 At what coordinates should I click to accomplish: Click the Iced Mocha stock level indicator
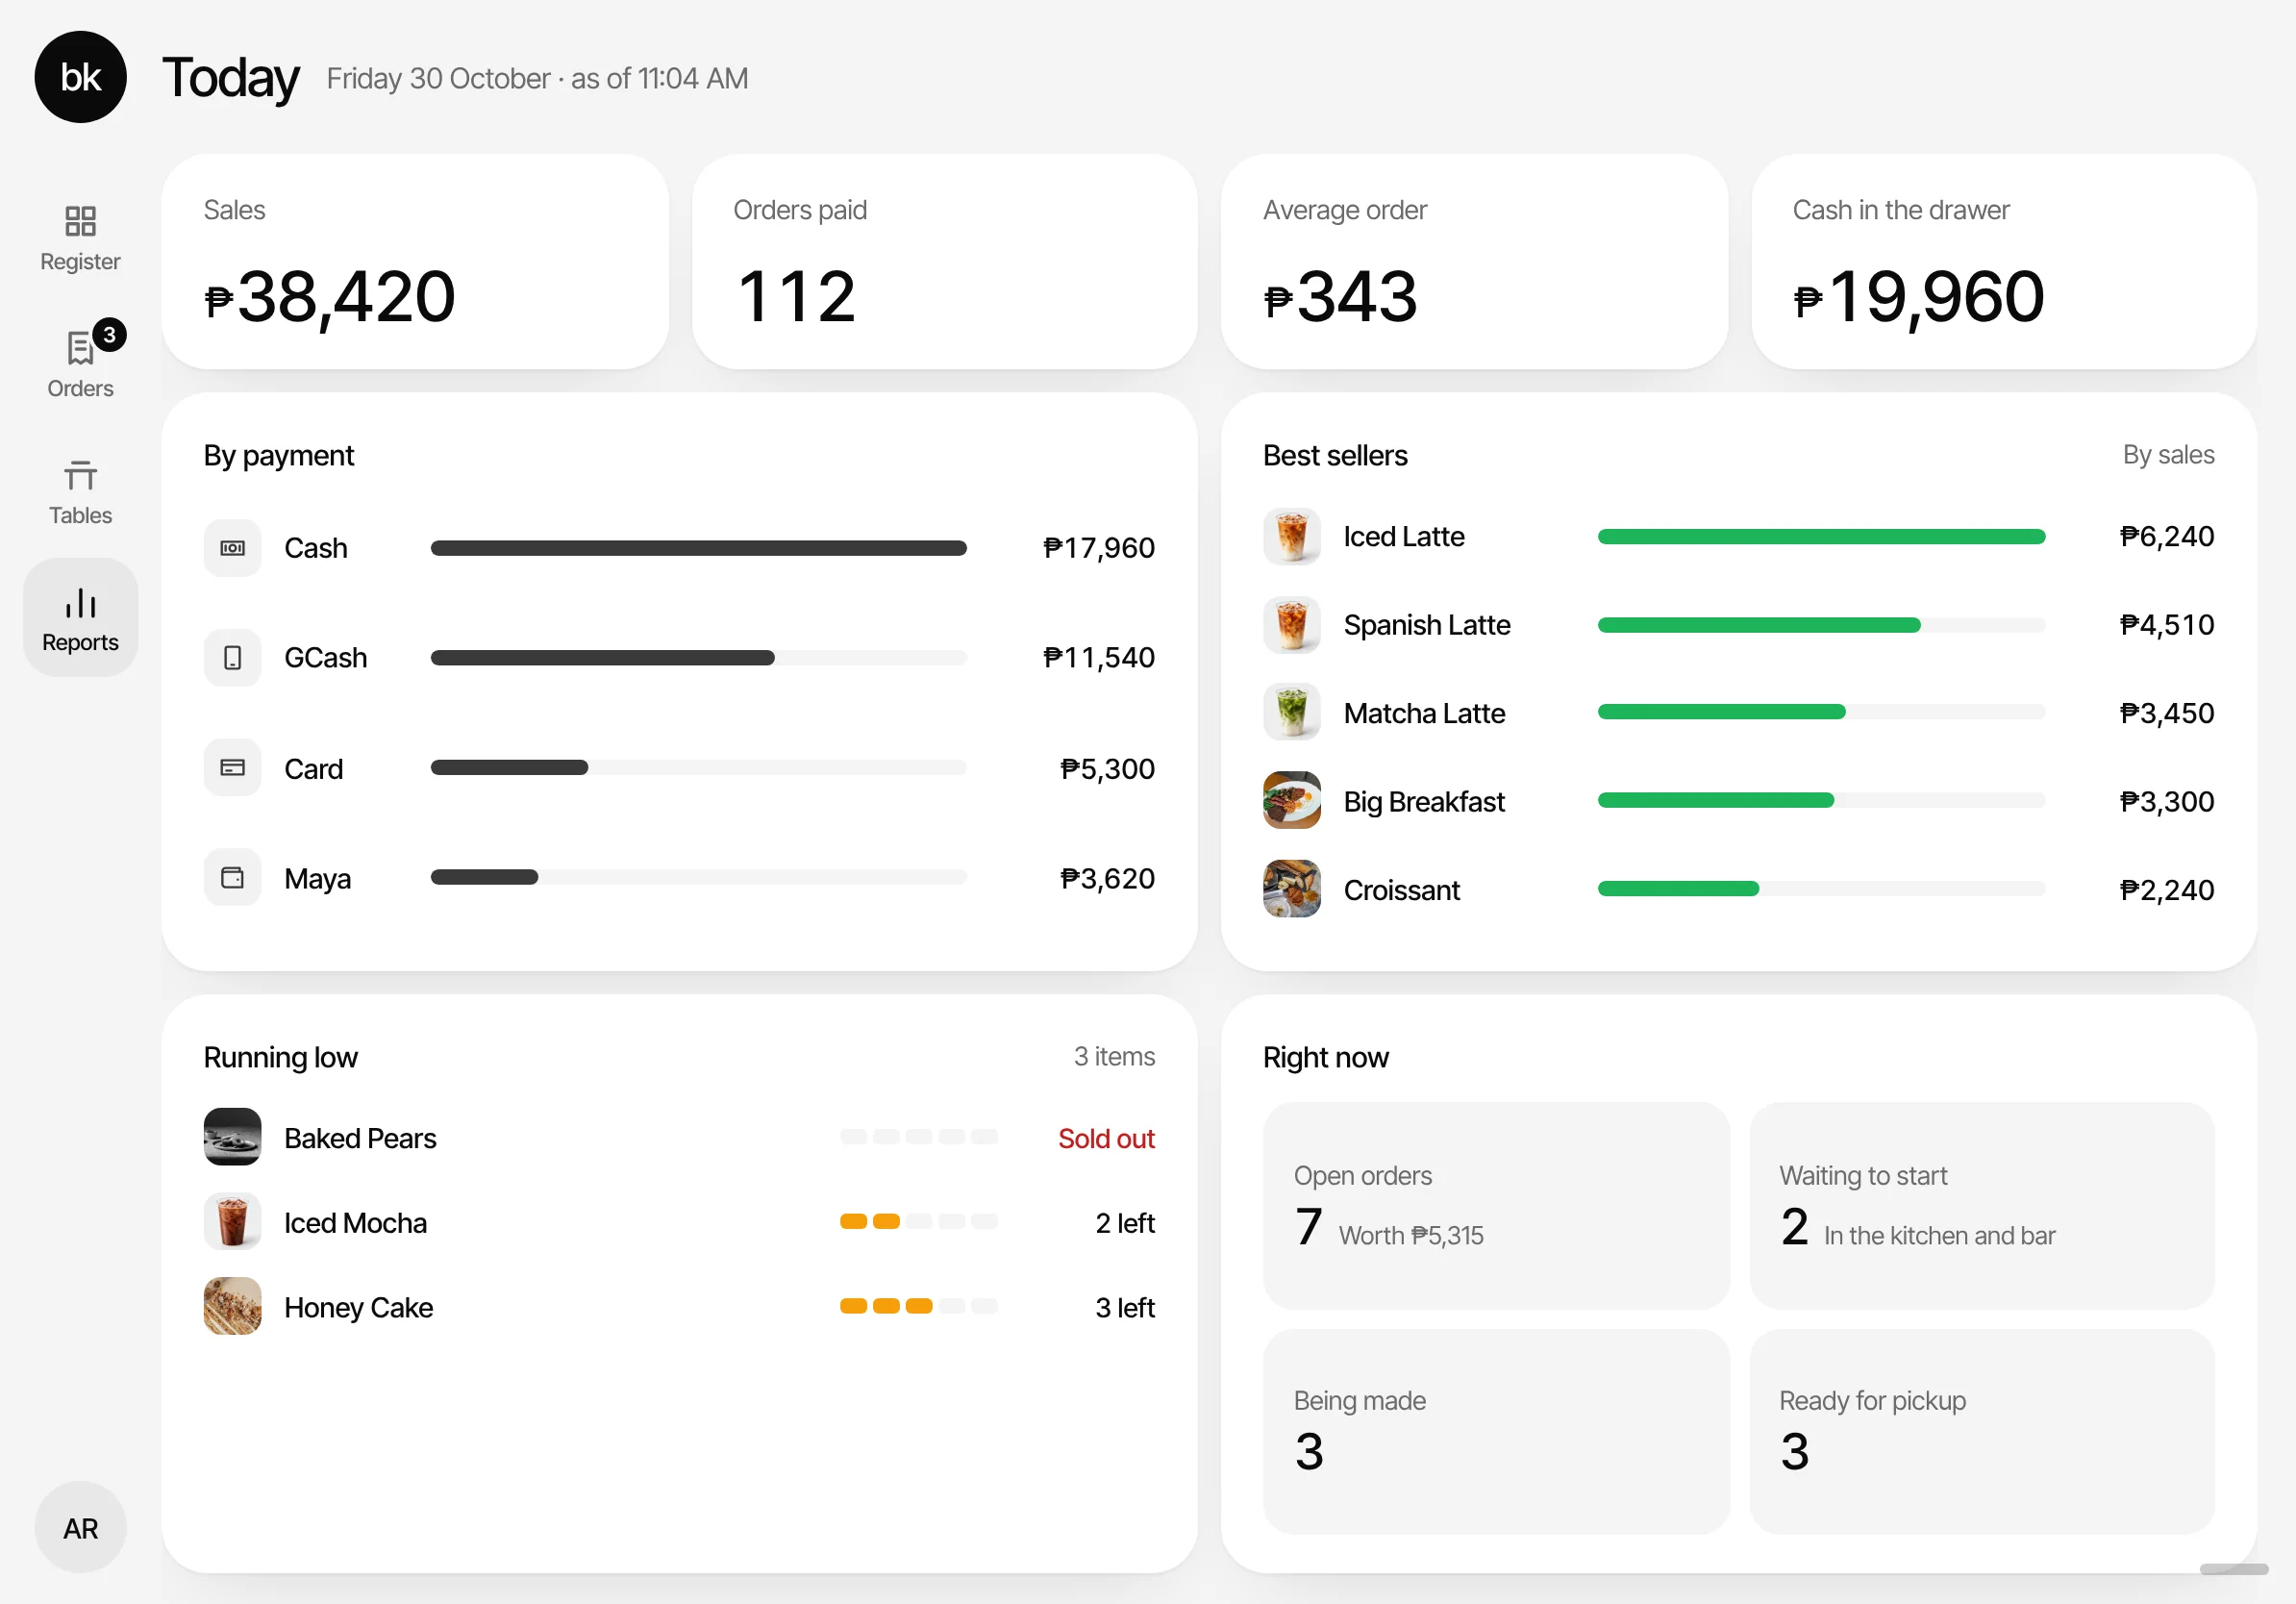tap(918, 1222)
